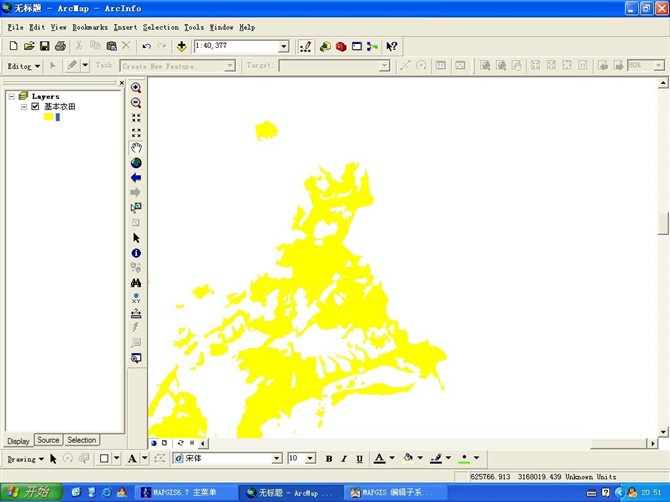This screenshot has height=502, width=670.
Task: Click the vertical scrollbar thumb
Action: point(663,223)
